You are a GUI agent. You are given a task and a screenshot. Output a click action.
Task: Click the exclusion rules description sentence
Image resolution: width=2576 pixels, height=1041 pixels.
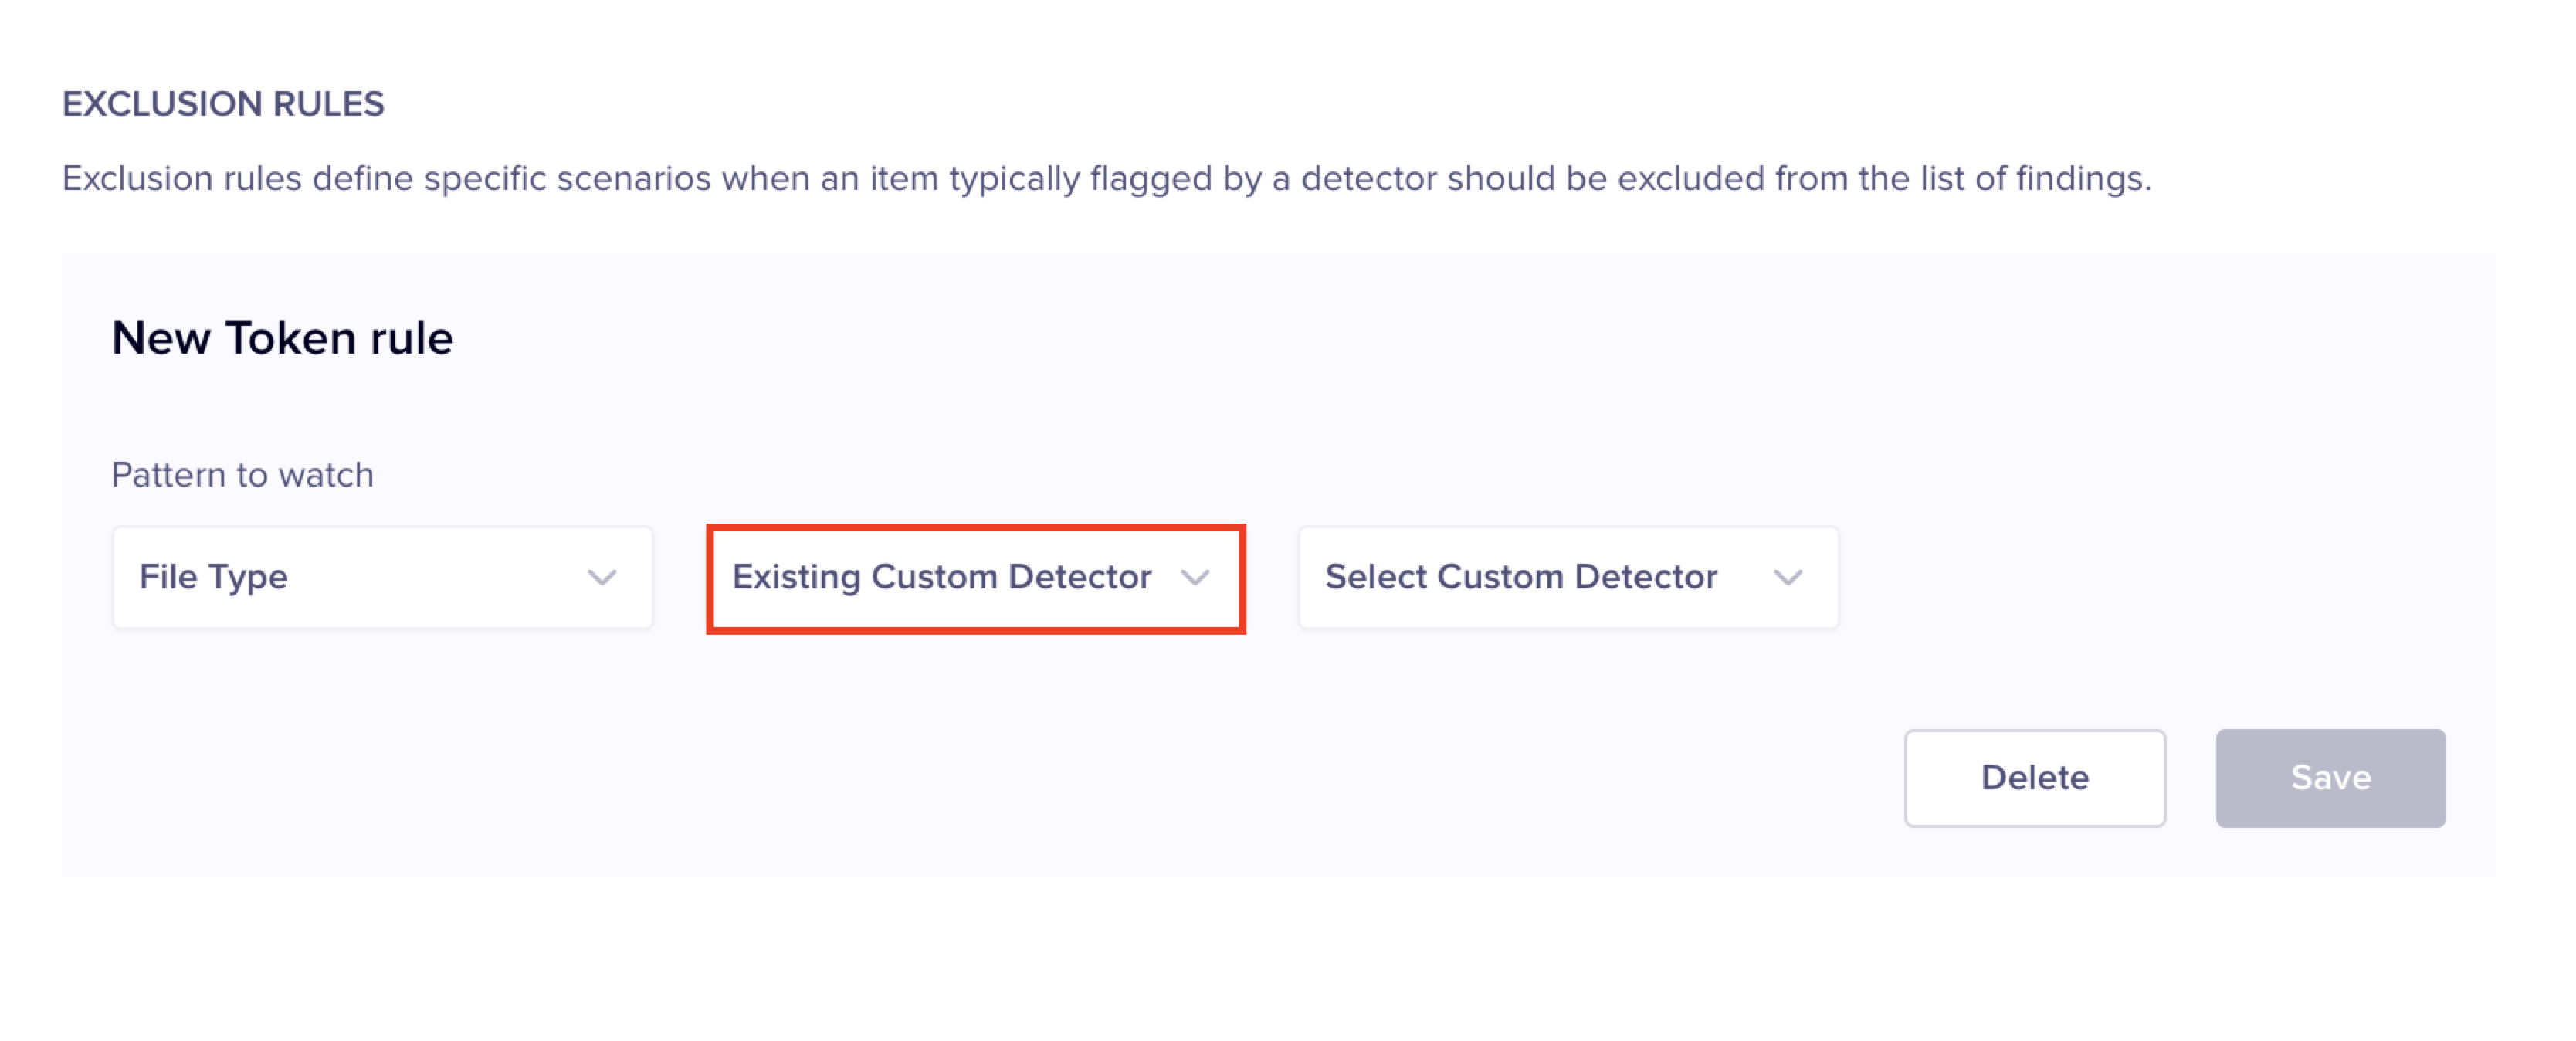tap(1106, 179)
